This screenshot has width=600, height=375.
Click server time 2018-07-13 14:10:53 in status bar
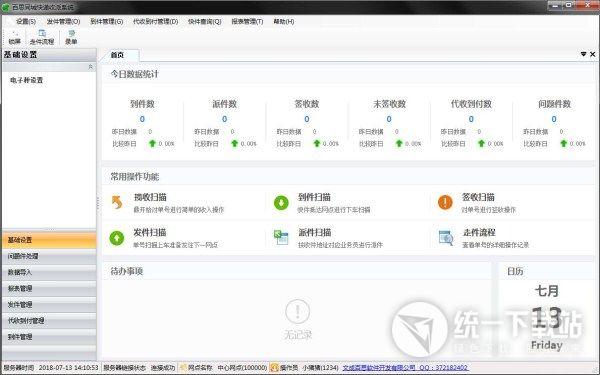click(x=68, y=368)
